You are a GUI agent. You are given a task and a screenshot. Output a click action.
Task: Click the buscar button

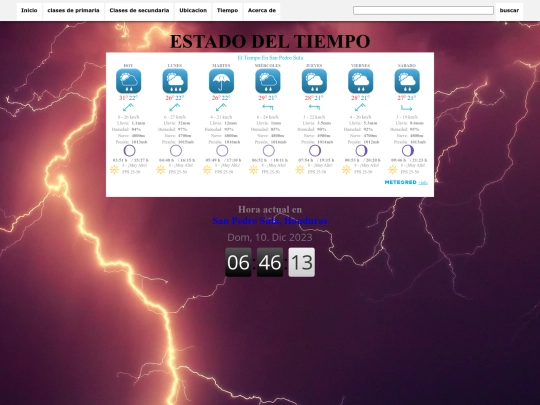pos(509,10)
